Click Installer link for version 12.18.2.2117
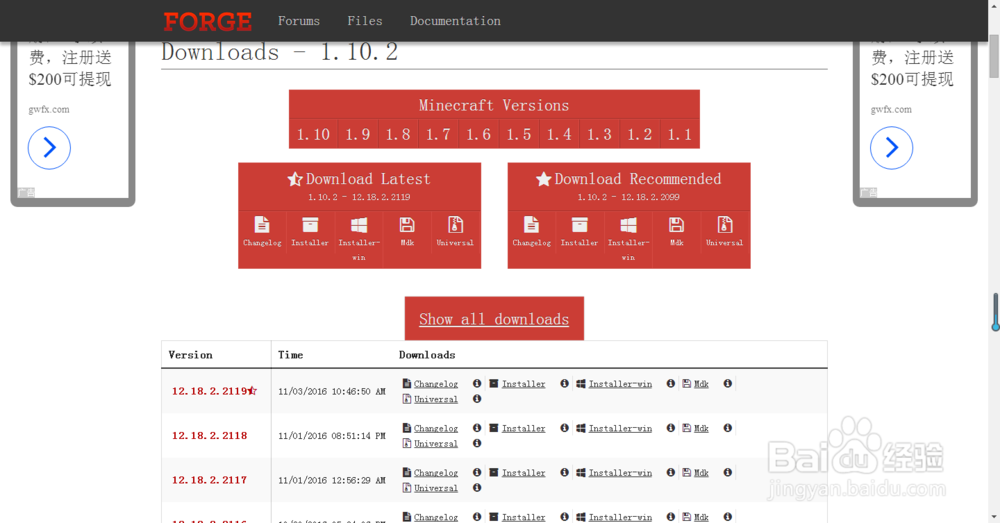Screen dimensions: 1000x523 (x=524, y=473)
